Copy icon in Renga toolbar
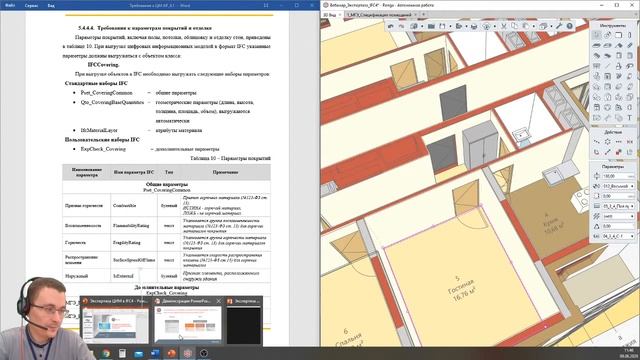 (515, 26)
